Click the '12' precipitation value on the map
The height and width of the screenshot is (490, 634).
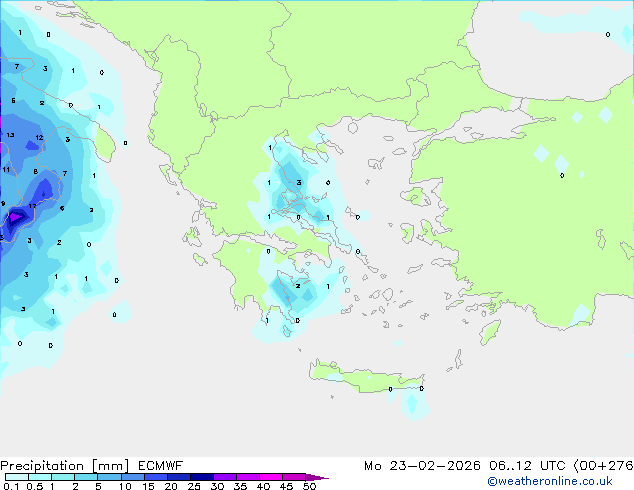pyautogui.click(x=39, y=137)
